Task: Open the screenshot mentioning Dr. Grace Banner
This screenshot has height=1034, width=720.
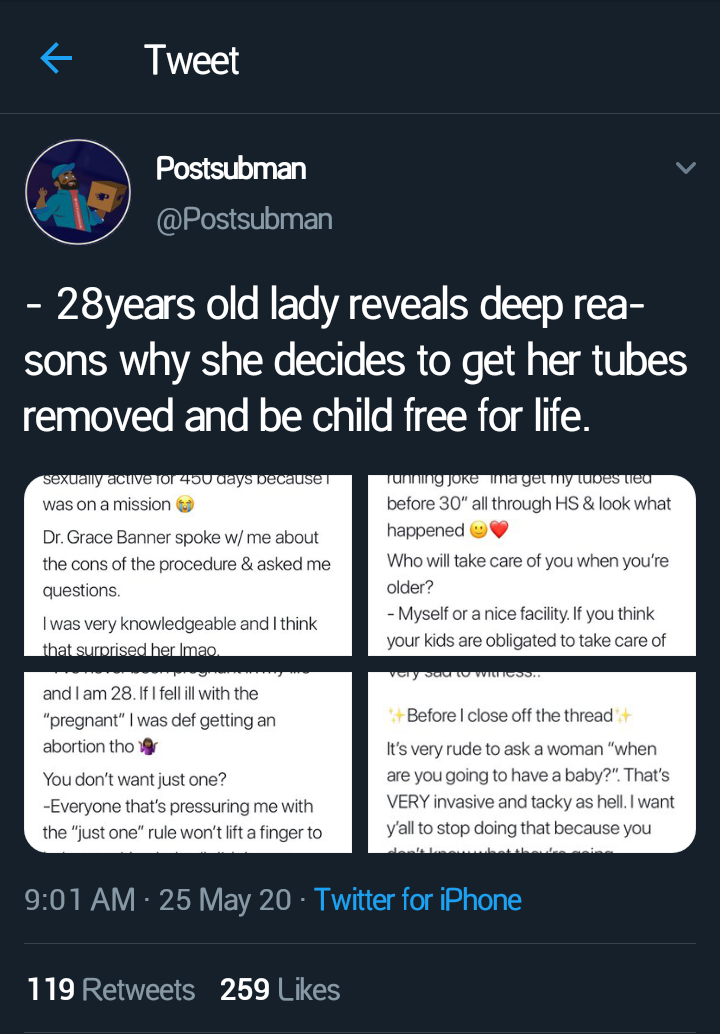Action: pos(188,565)
